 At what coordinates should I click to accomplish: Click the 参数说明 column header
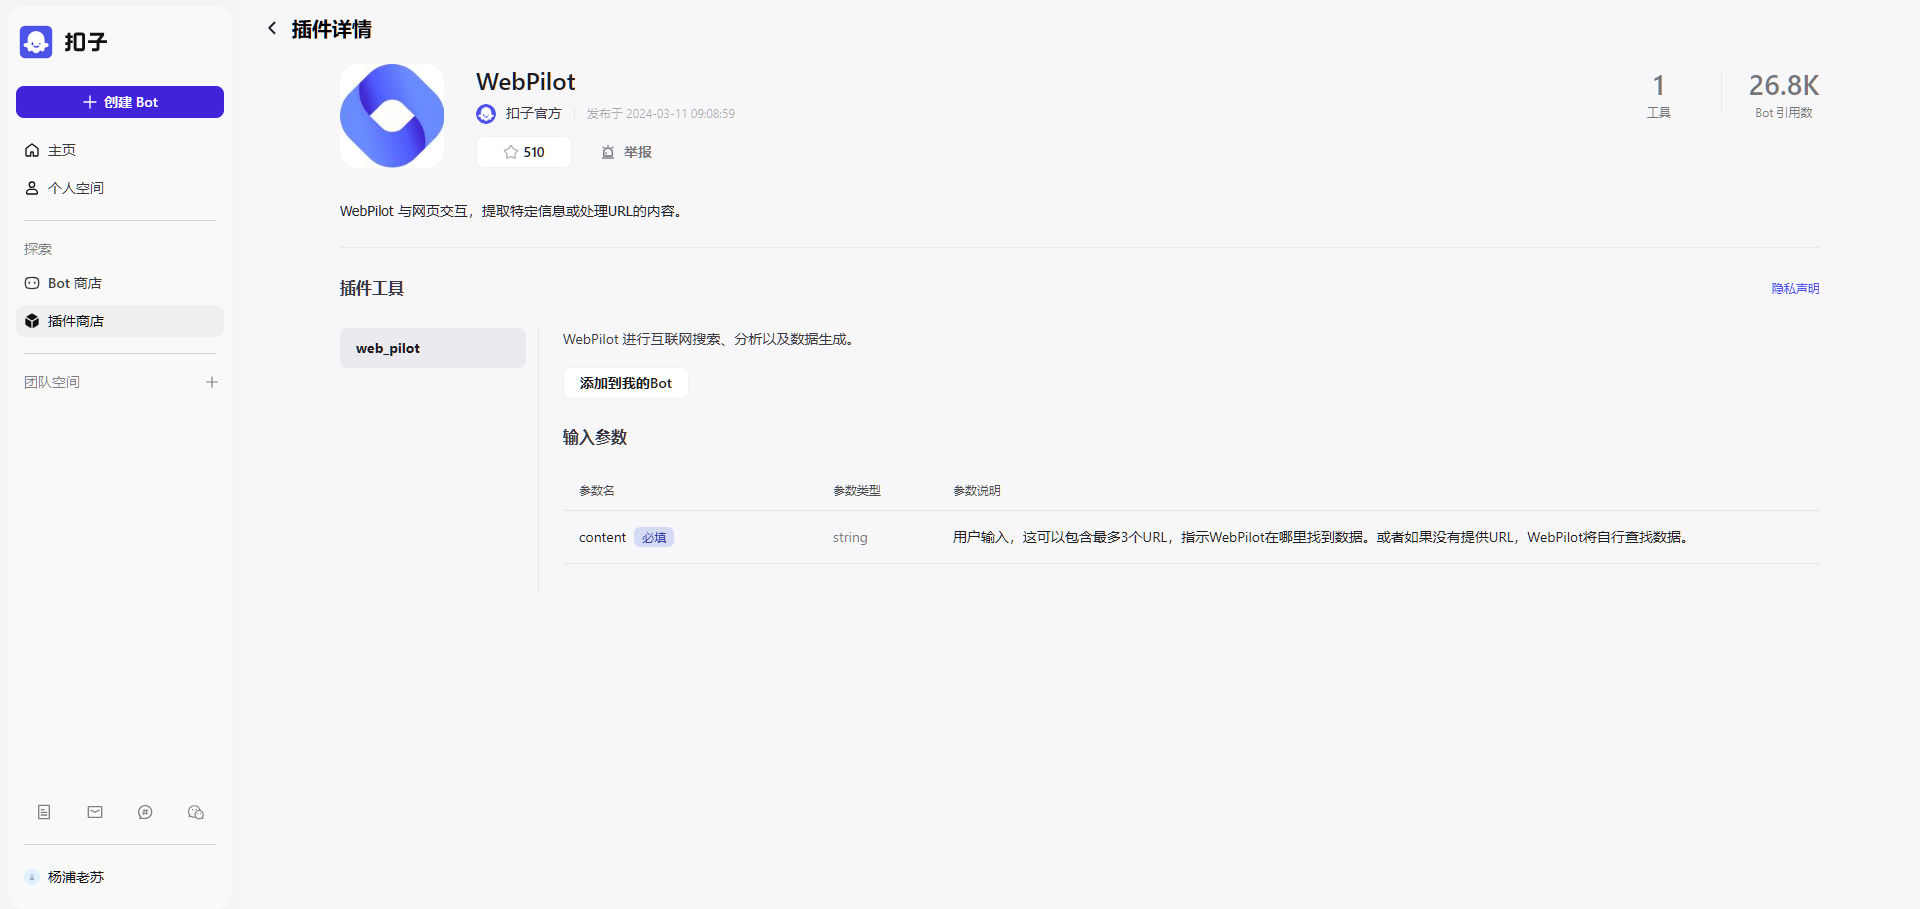point(977,490)
